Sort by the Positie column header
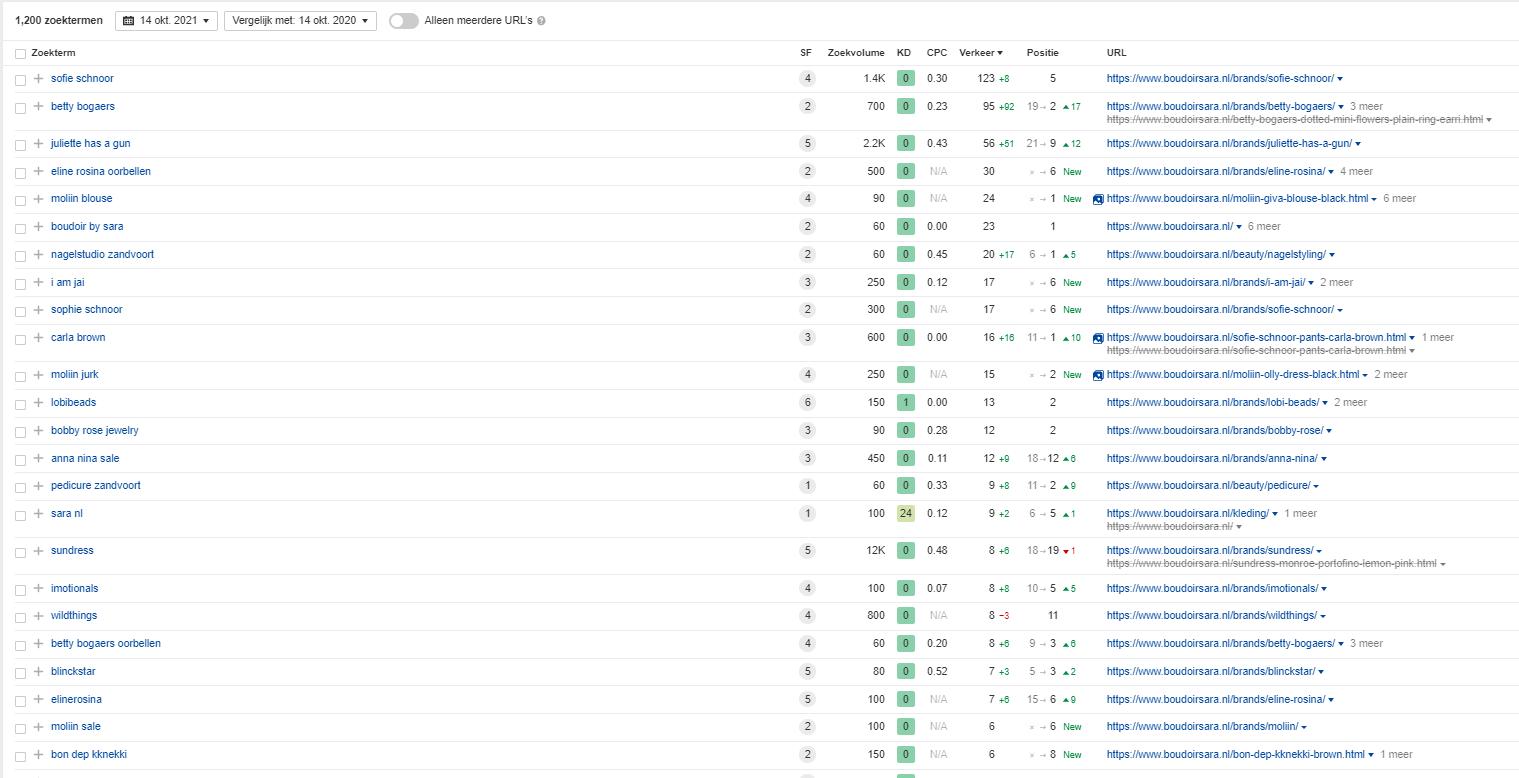1519x778 pixels. coord(1042,53)
